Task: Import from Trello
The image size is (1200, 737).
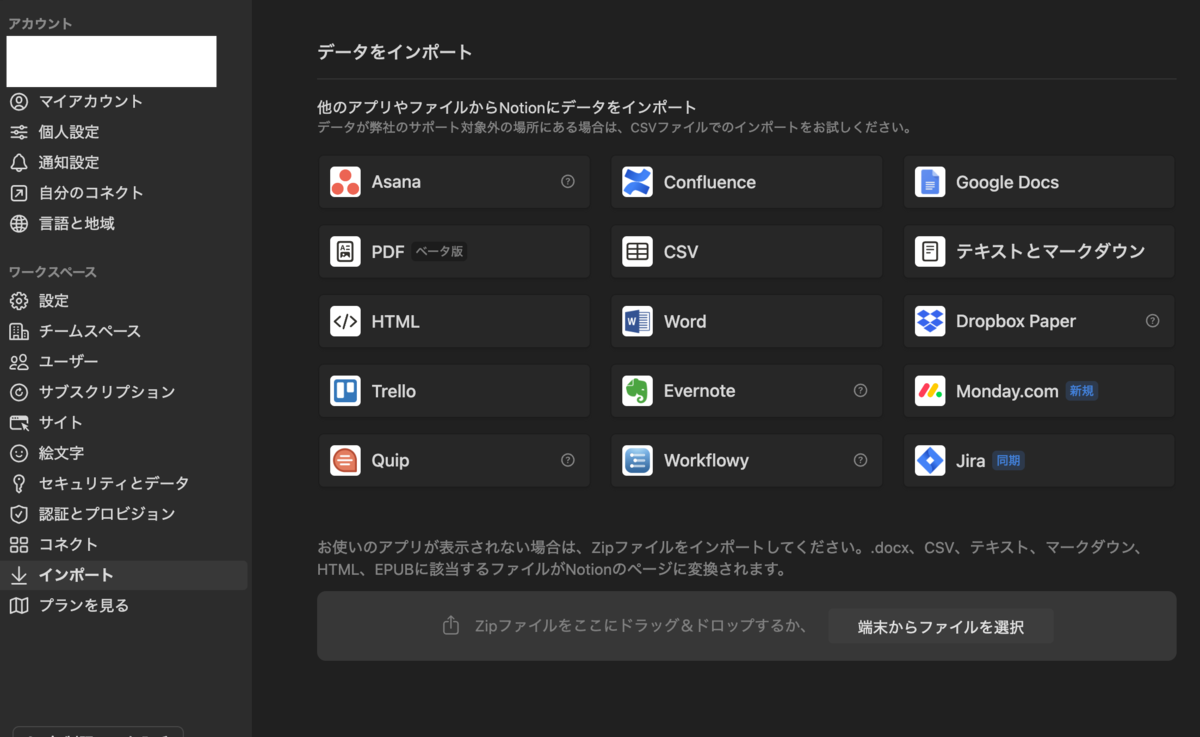Action: pyautogui.click(x=455, y=391)
